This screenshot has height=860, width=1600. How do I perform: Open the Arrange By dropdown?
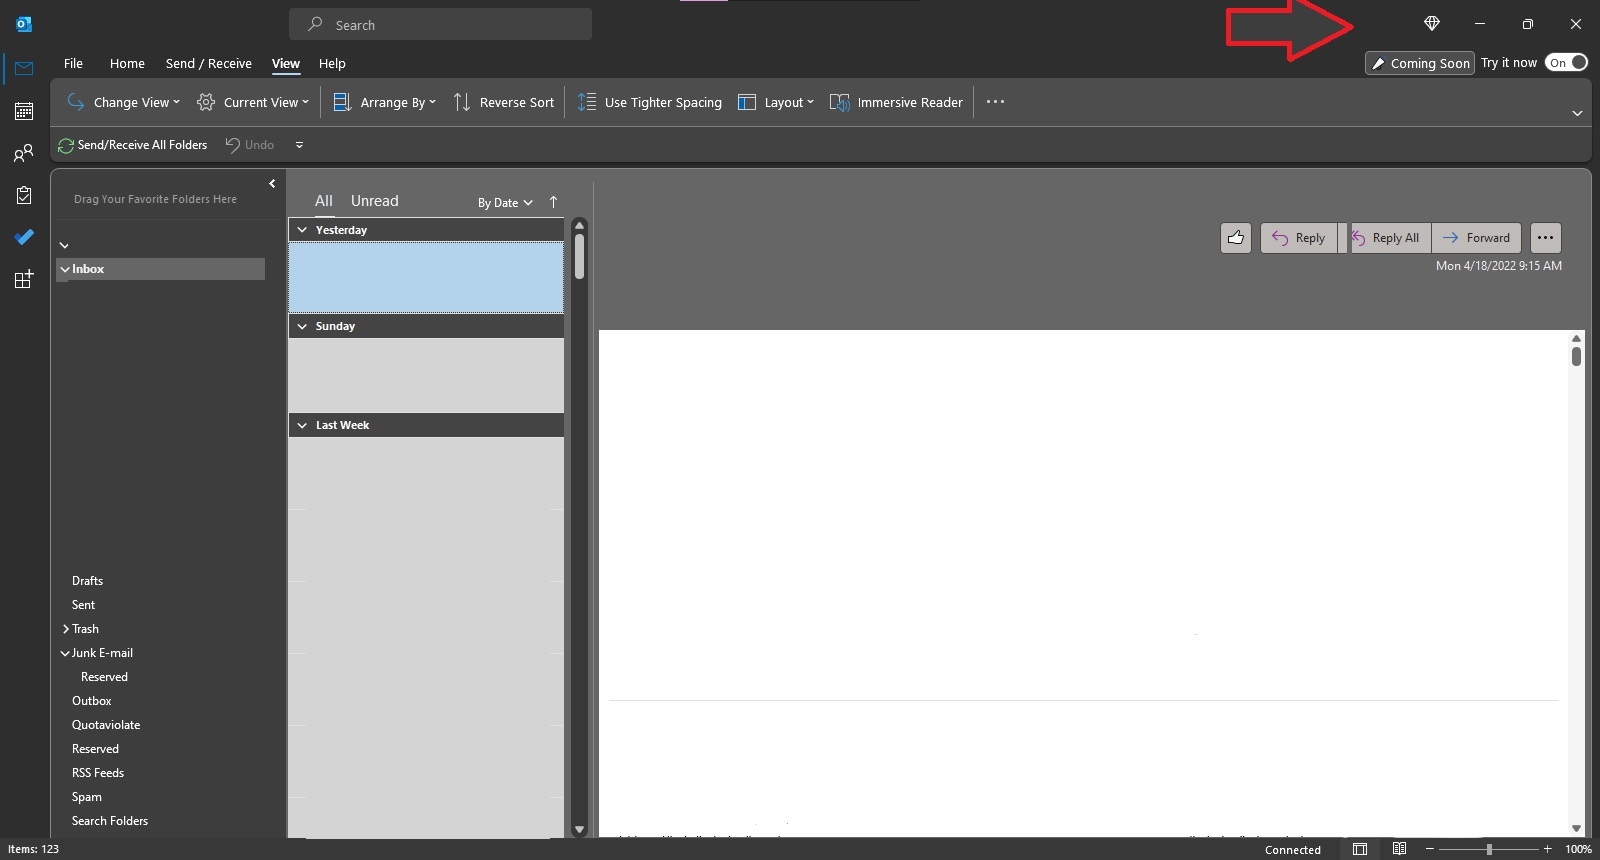384,102
